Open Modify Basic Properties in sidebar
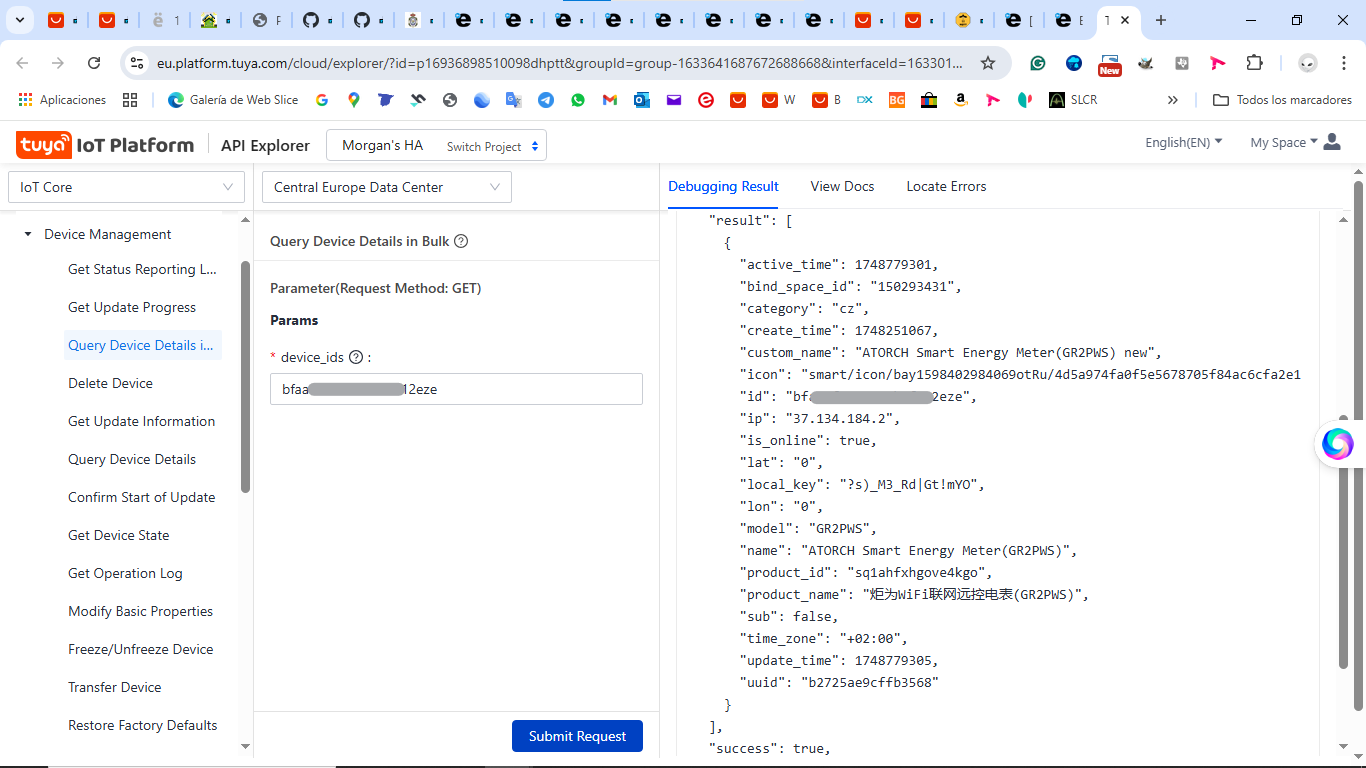This screenshot has width=1366, height=768. pos(140,611)
